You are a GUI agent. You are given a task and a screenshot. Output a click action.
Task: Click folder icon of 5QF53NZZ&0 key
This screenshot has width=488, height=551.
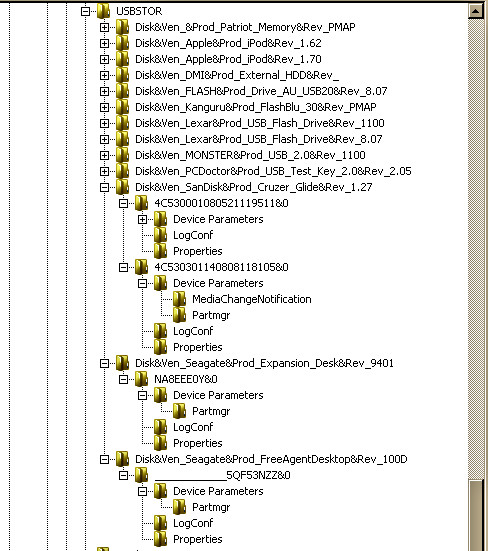[x=141, y=475]
